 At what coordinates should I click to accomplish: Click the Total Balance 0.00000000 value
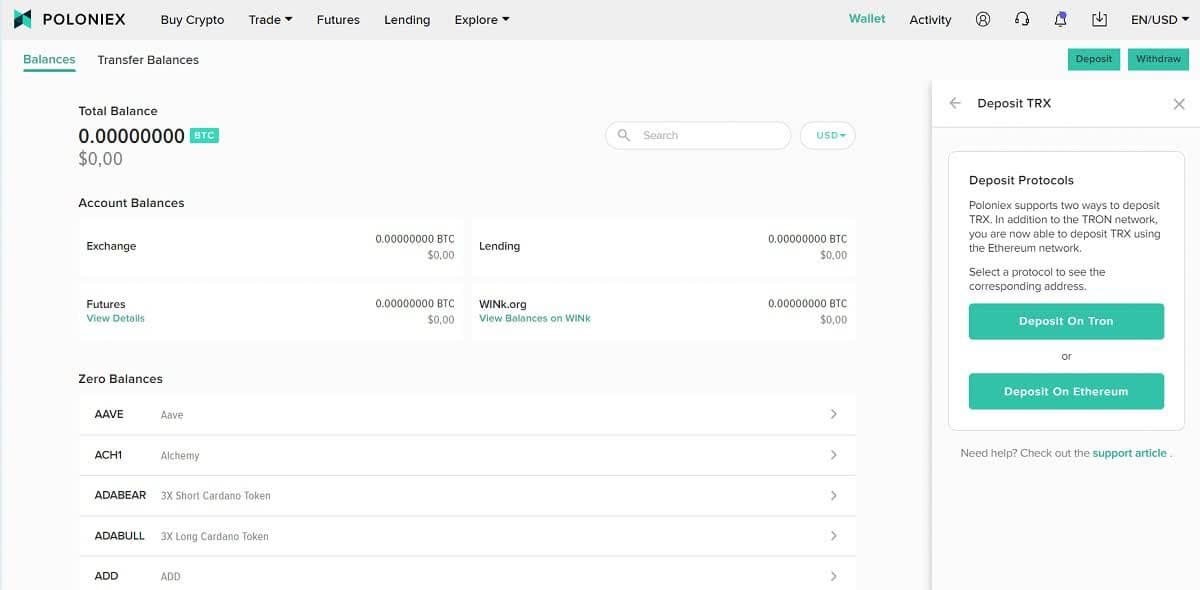click(132, 136)
